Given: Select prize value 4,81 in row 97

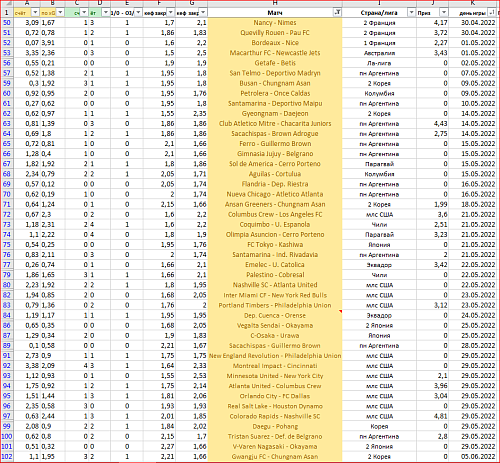Looking at the screenshot, I should coord(432,416).
